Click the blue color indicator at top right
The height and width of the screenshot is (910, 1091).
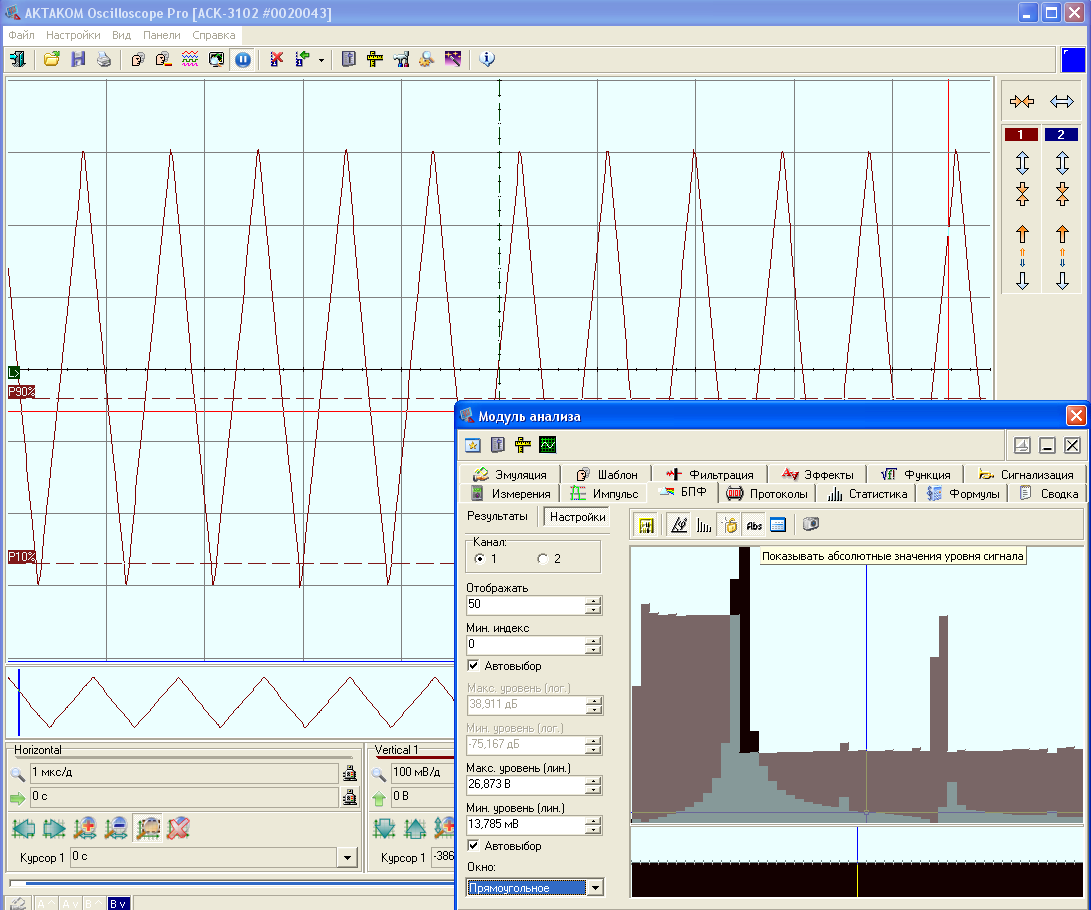pos(1073,60)
